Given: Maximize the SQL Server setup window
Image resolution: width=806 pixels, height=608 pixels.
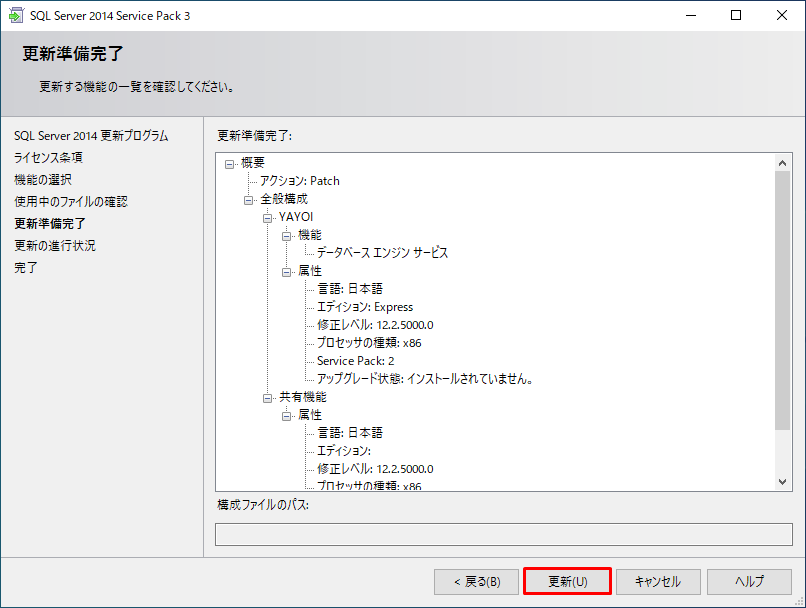Looking at the screenshot, I should click(736, 15).
